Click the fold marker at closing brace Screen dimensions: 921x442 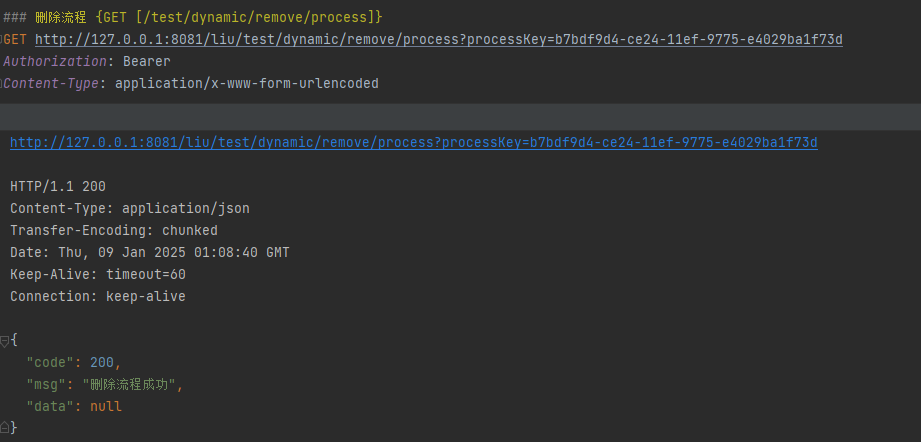5,428
